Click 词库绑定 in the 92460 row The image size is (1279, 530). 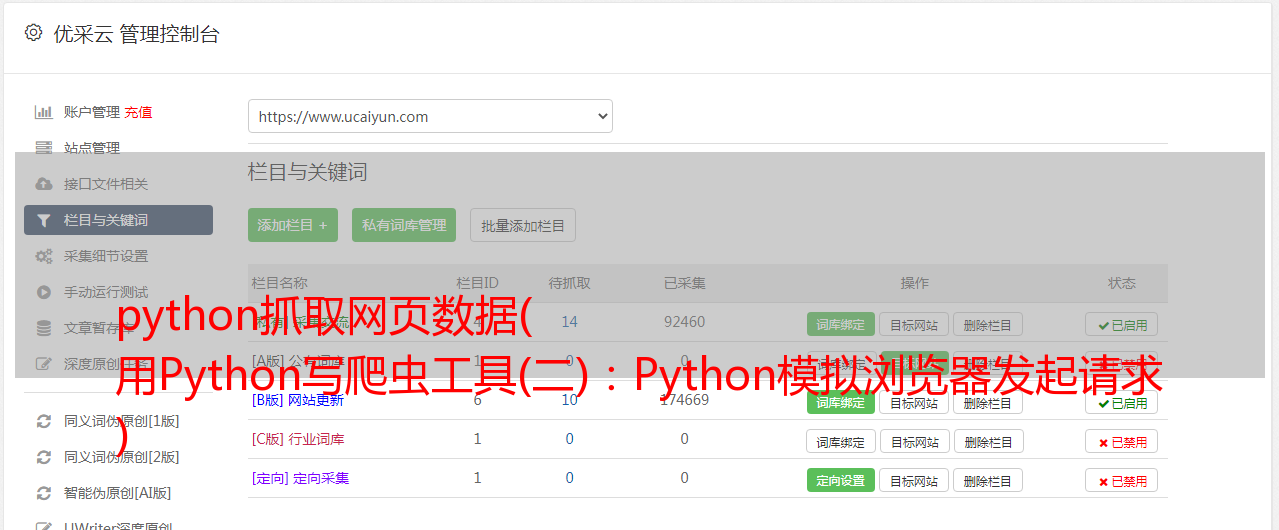(x=841, y=324)
